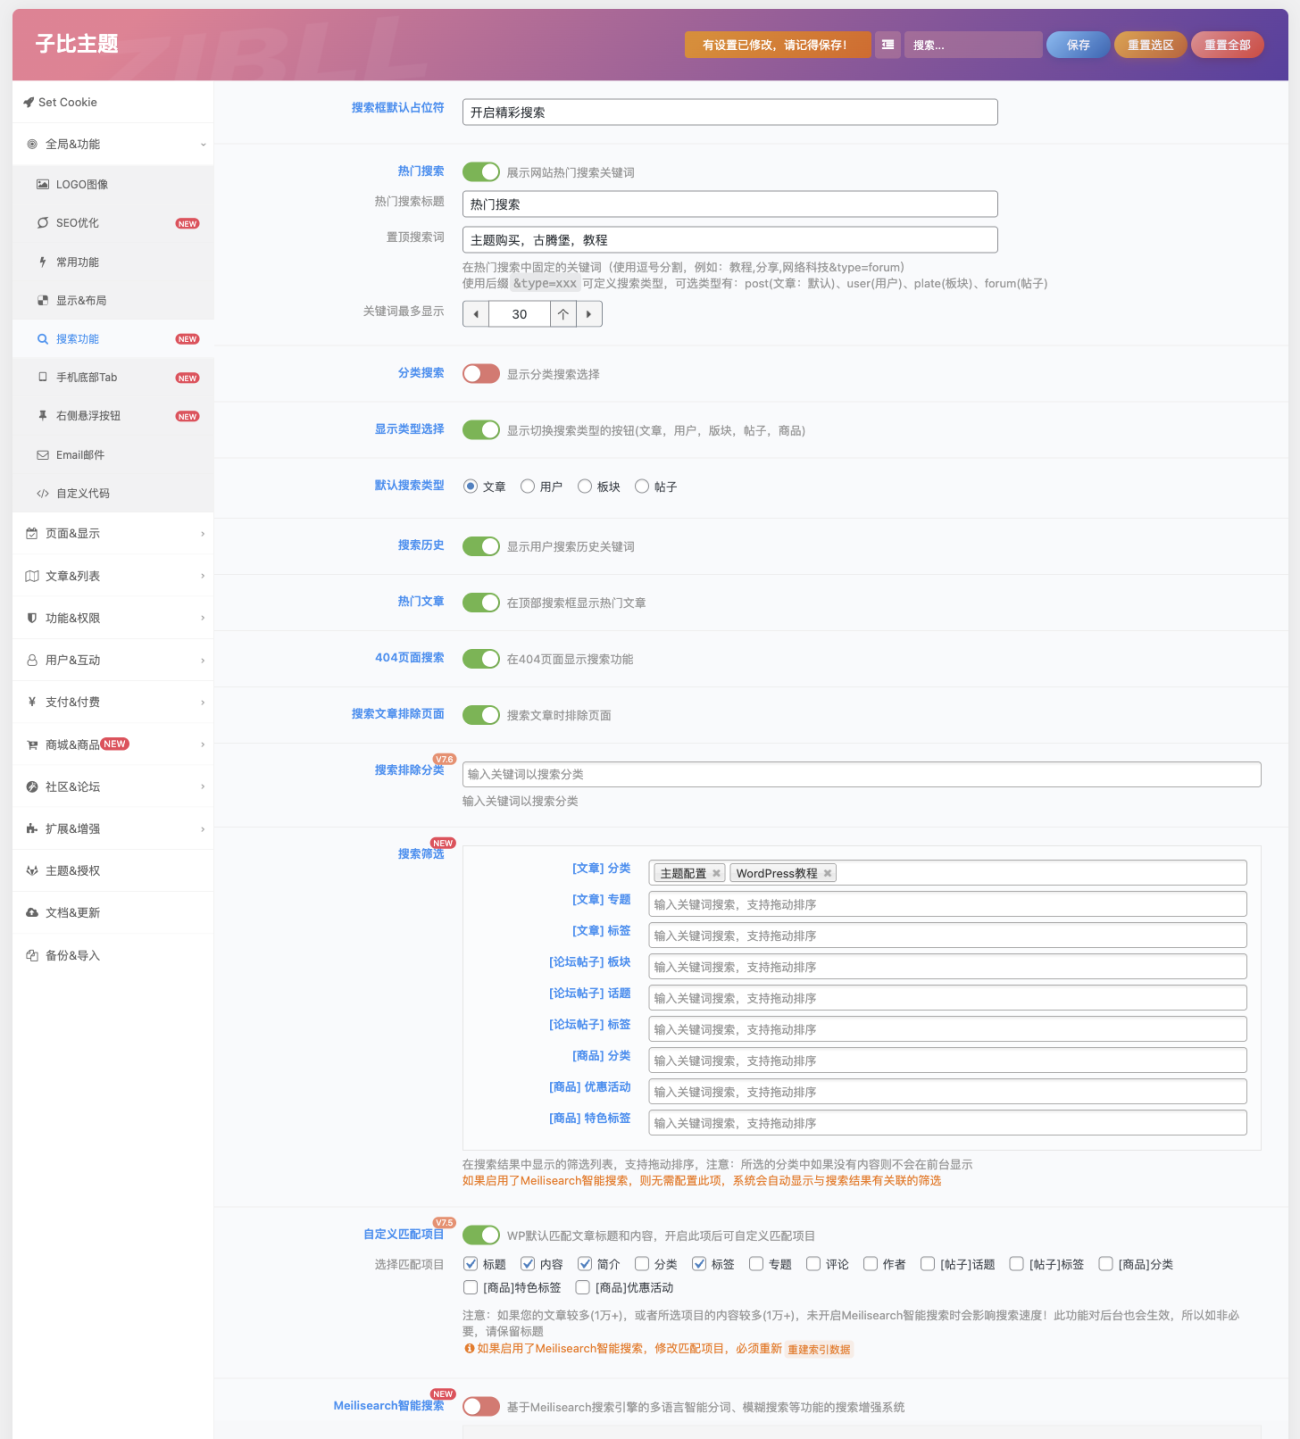Open the SEO优化 settings via its icon
This screenshot has width=1300, height=1439.
41,223
